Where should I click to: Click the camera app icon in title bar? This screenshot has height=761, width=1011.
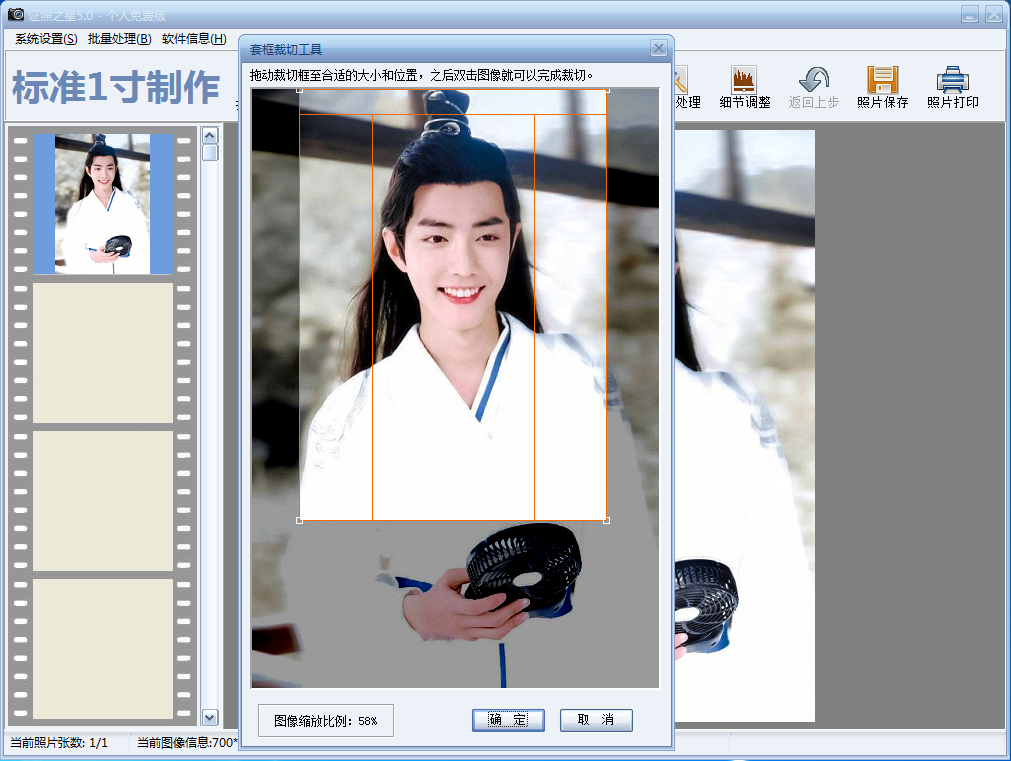click(15, 14)
